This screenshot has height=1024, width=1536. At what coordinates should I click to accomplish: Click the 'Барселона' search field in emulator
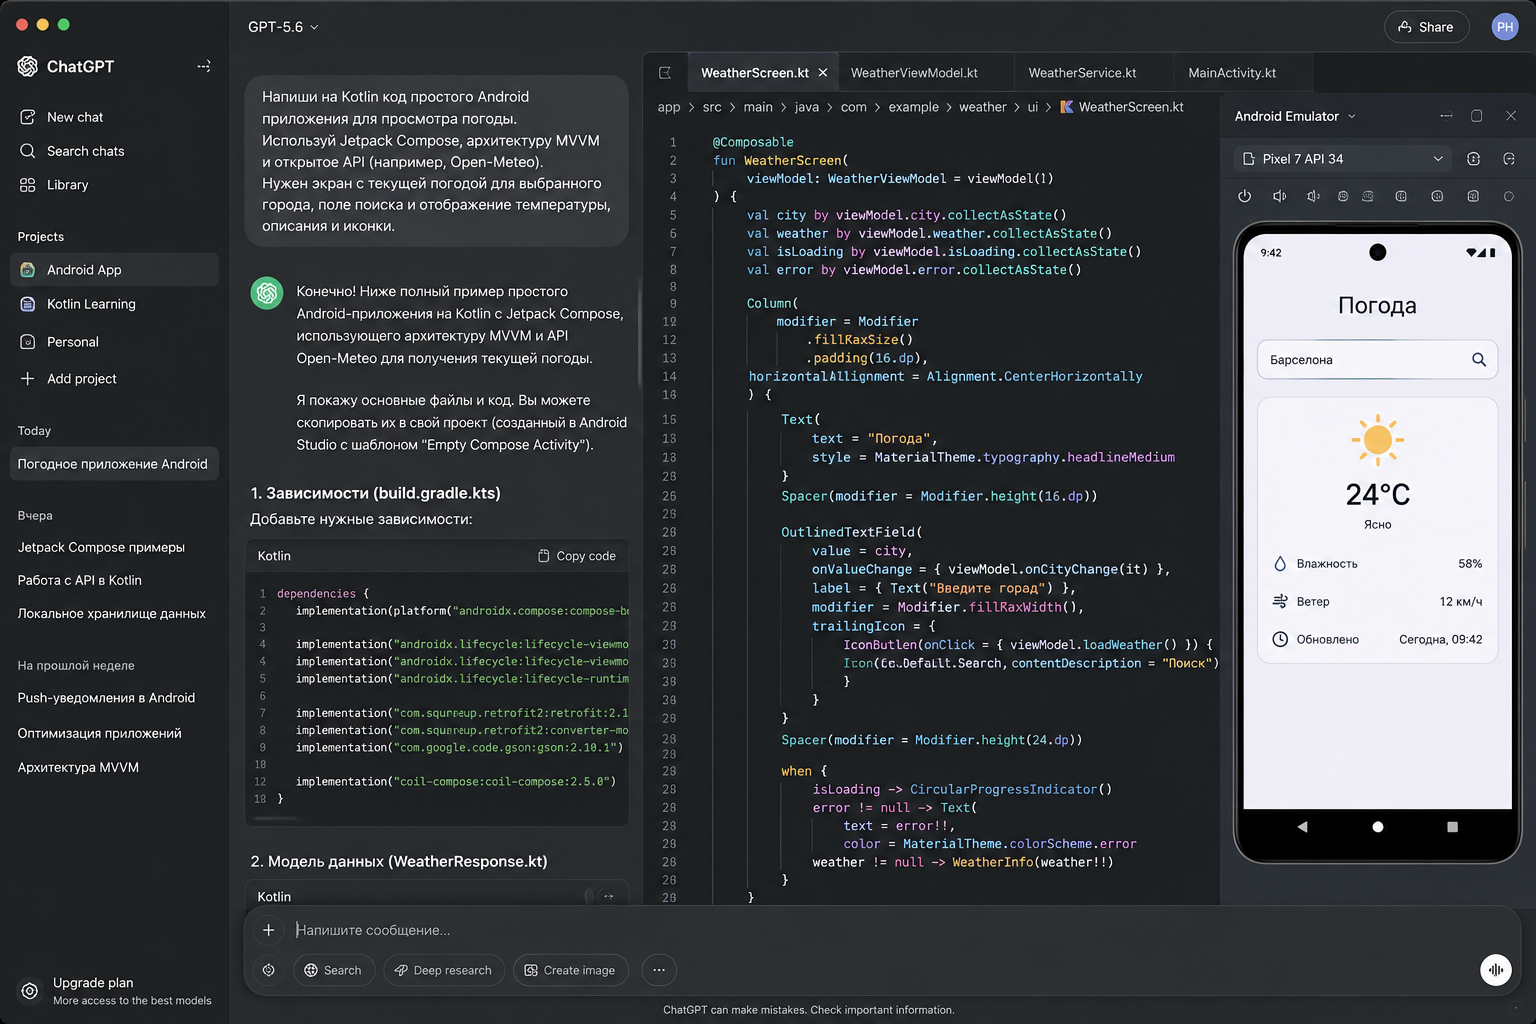click(1377, 360)
